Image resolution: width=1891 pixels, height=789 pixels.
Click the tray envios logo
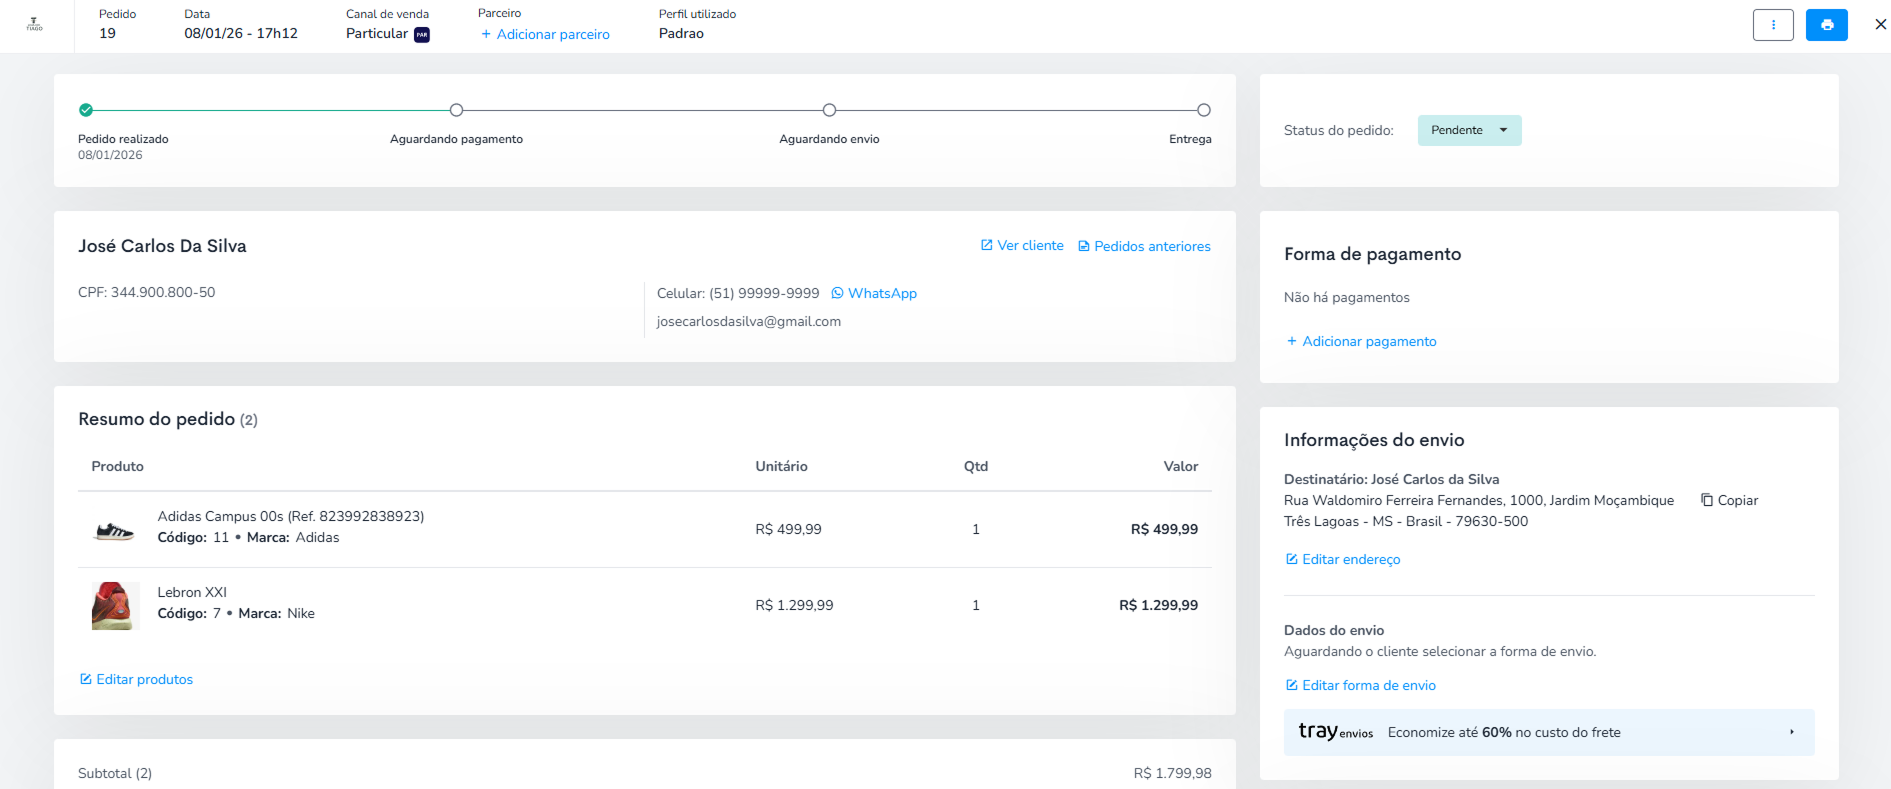tap(1335, 732)
